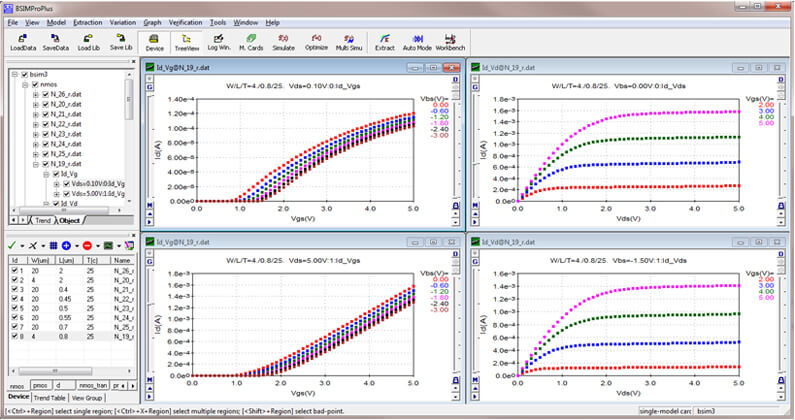Click the green graph icon in device panel
Viewport: 795px width, 420px height.
(108, 246)
